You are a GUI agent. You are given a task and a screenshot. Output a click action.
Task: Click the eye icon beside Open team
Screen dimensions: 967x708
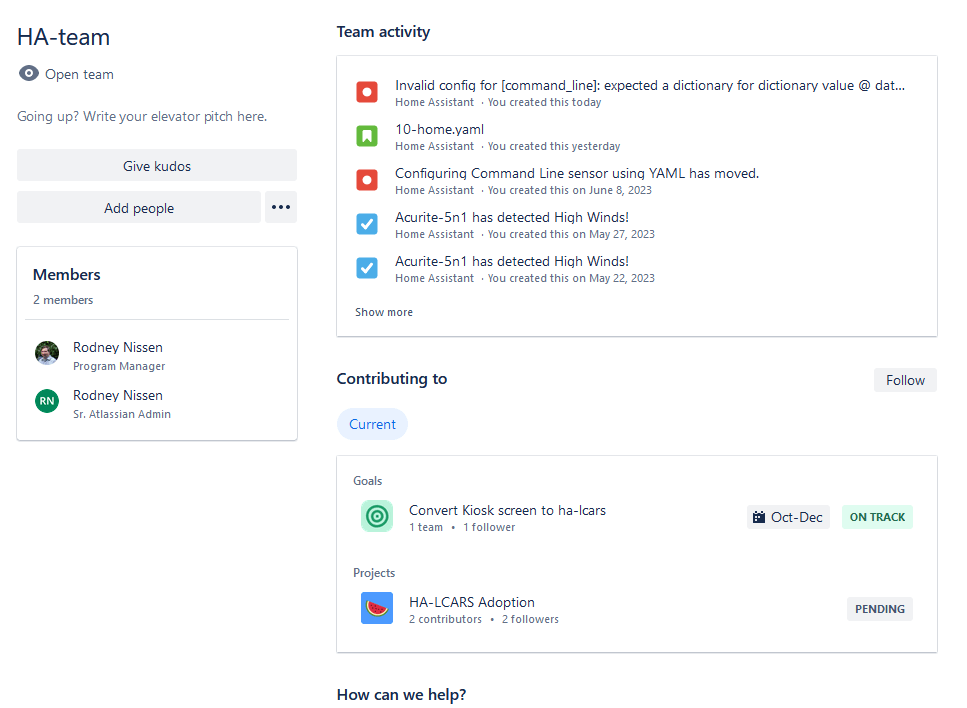[x=29, y=74]
